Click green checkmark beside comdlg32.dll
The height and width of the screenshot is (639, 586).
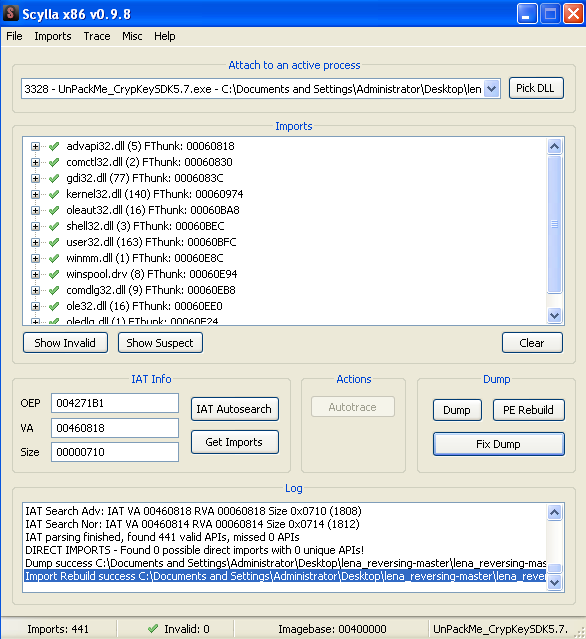[54, 290]
